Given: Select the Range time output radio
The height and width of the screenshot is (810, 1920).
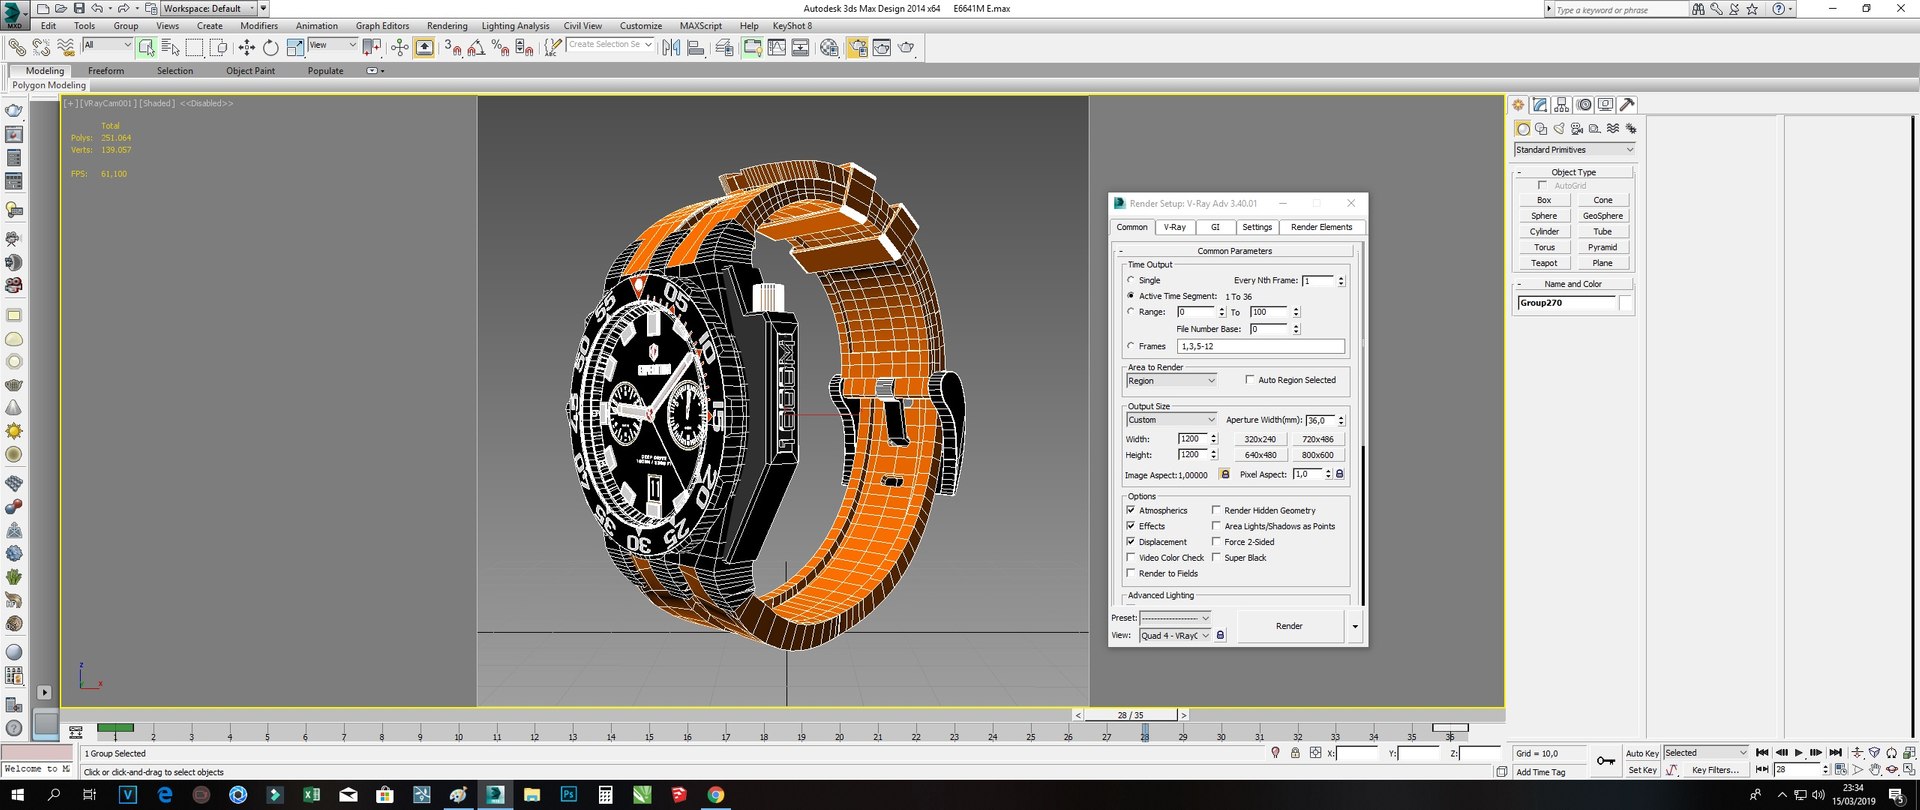Looking at the screenshot, I should 1131,312.
